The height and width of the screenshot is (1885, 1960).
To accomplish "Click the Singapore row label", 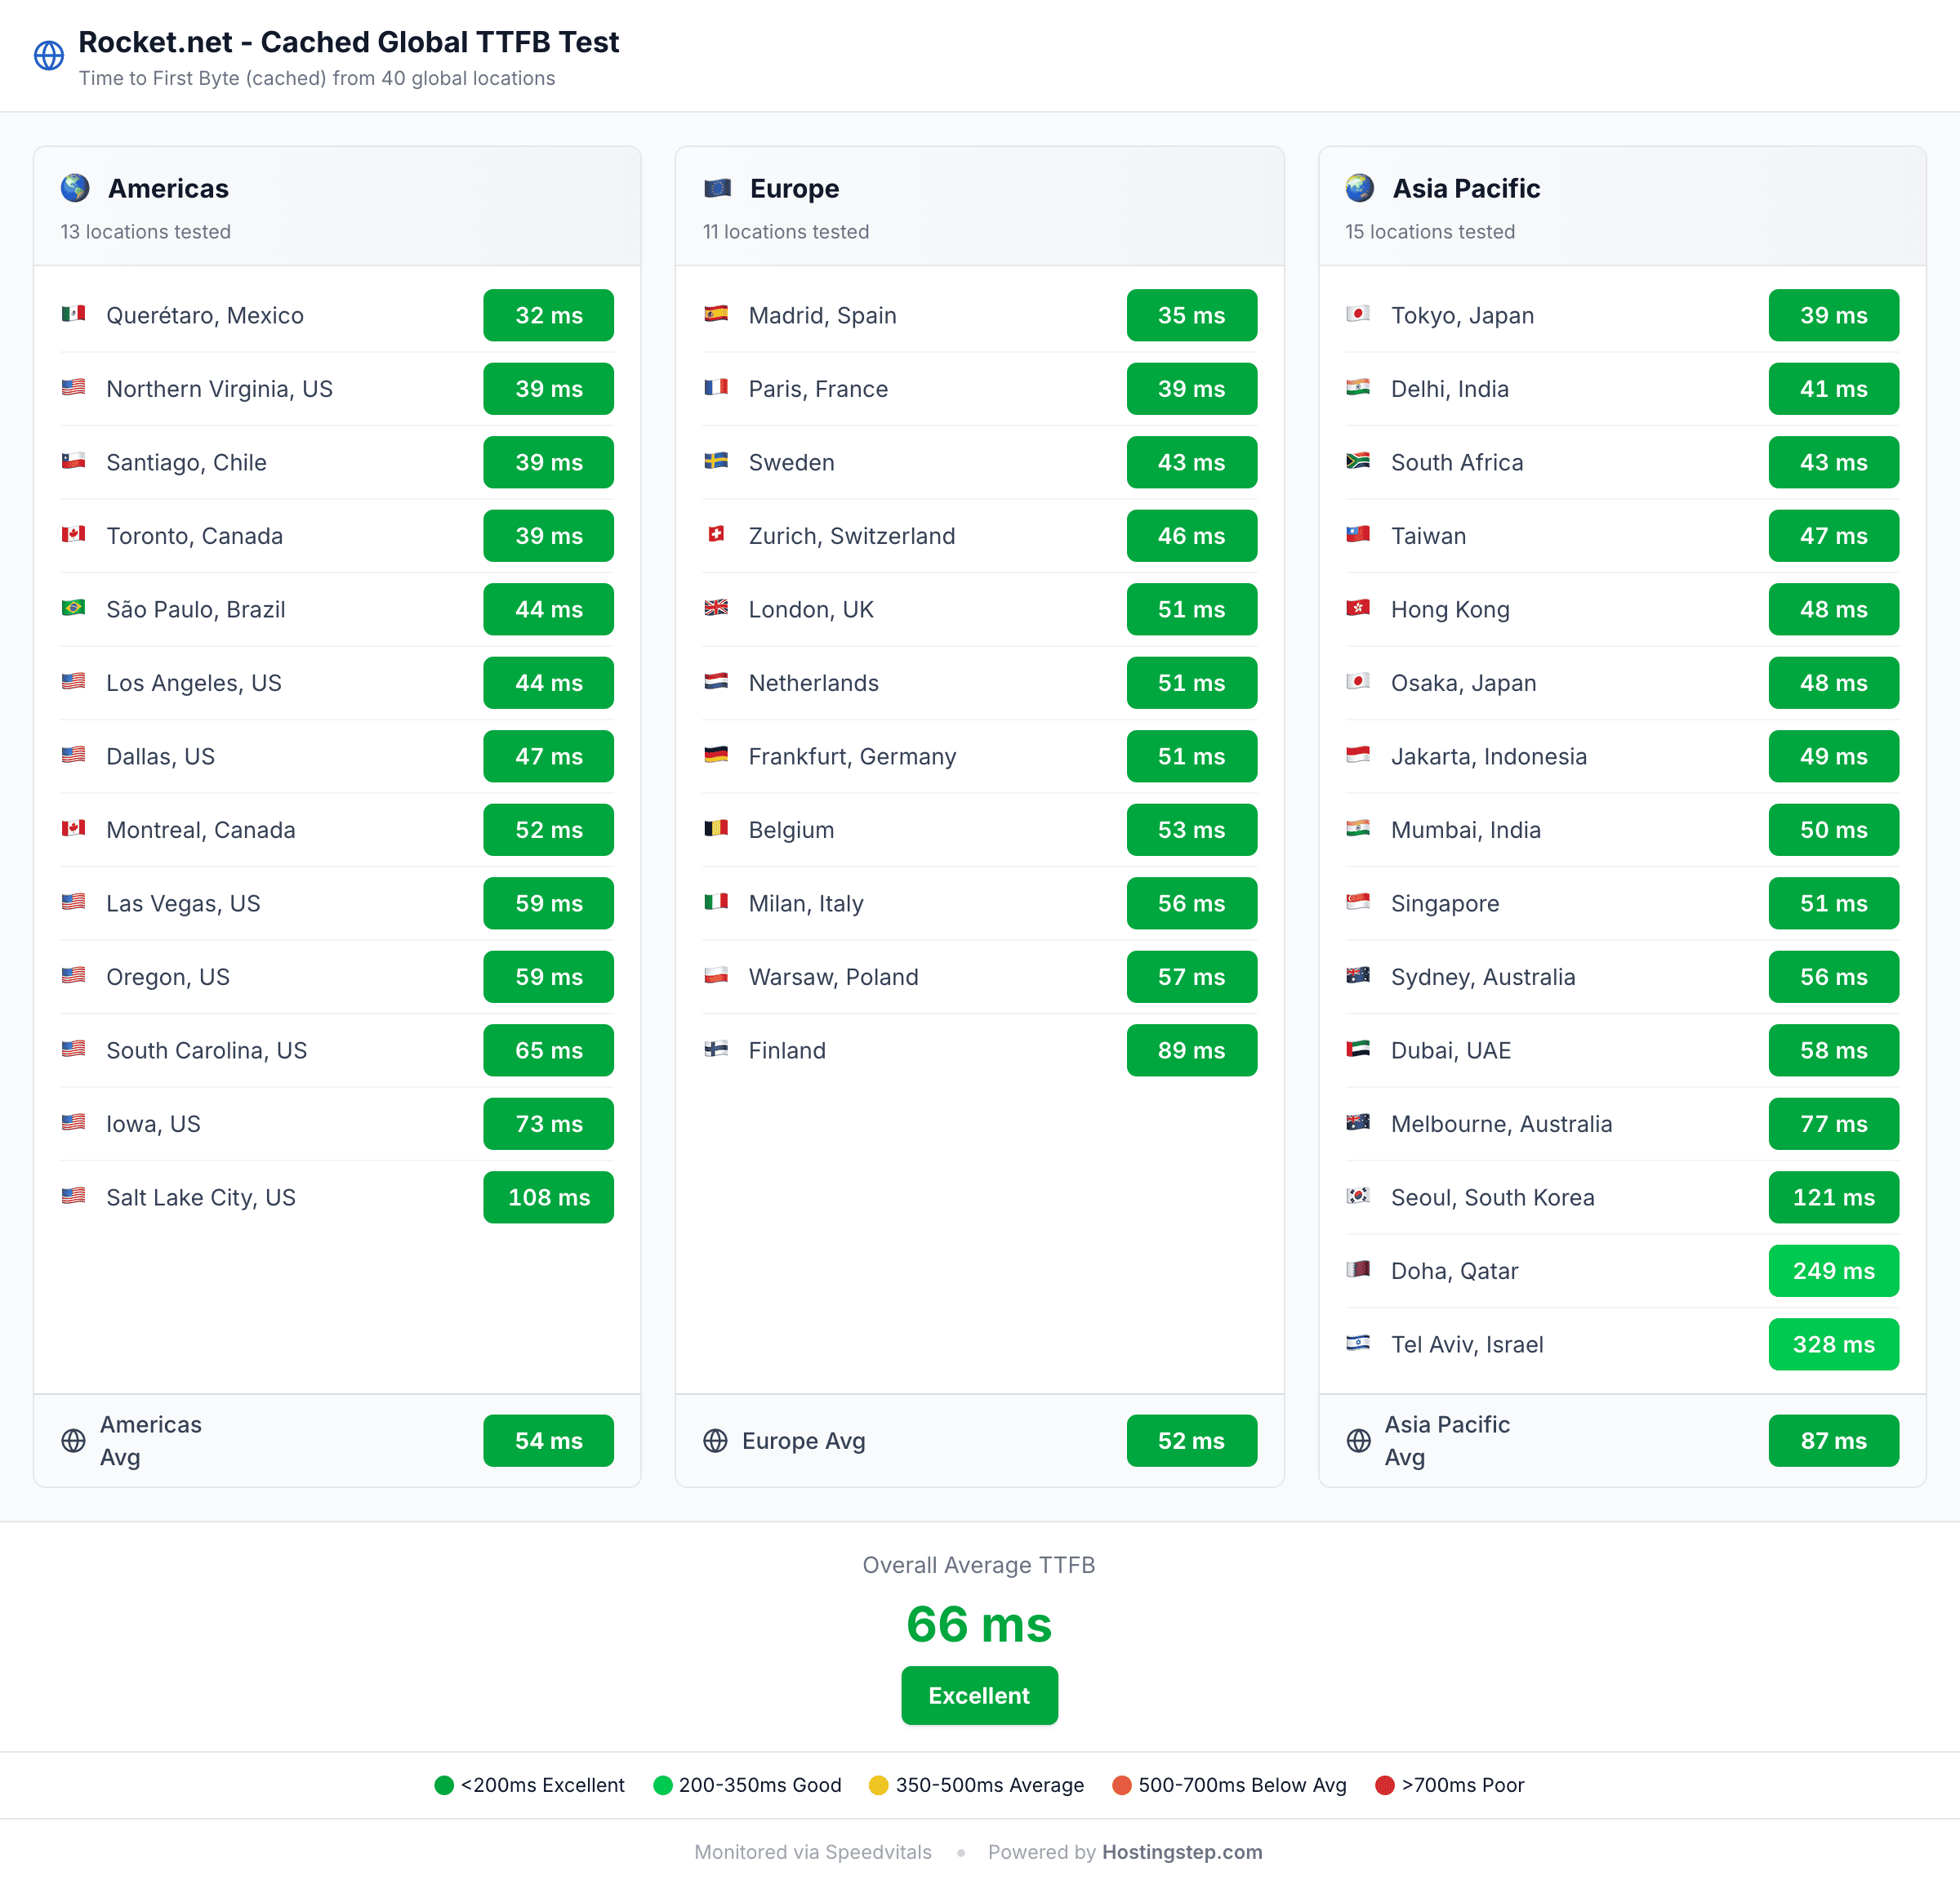I will (1444, 903).
